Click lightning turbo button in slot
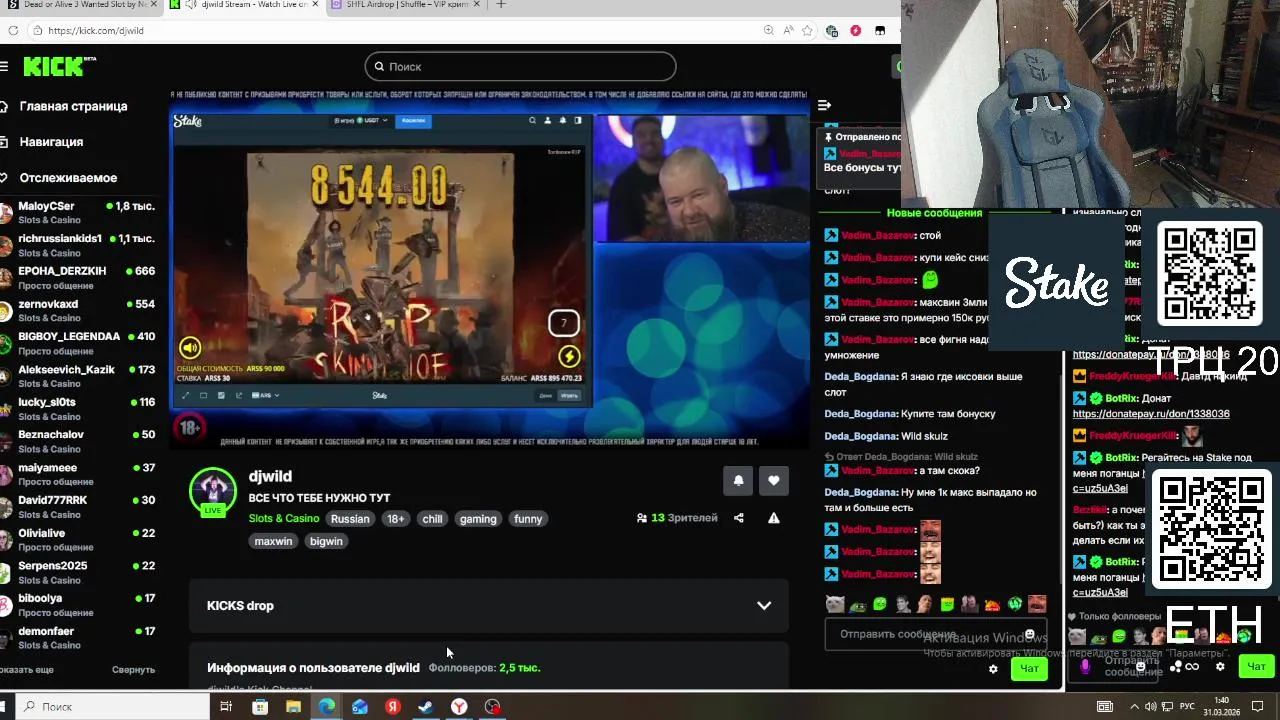This screenshot has width=1280, height=720. [569, 356]
